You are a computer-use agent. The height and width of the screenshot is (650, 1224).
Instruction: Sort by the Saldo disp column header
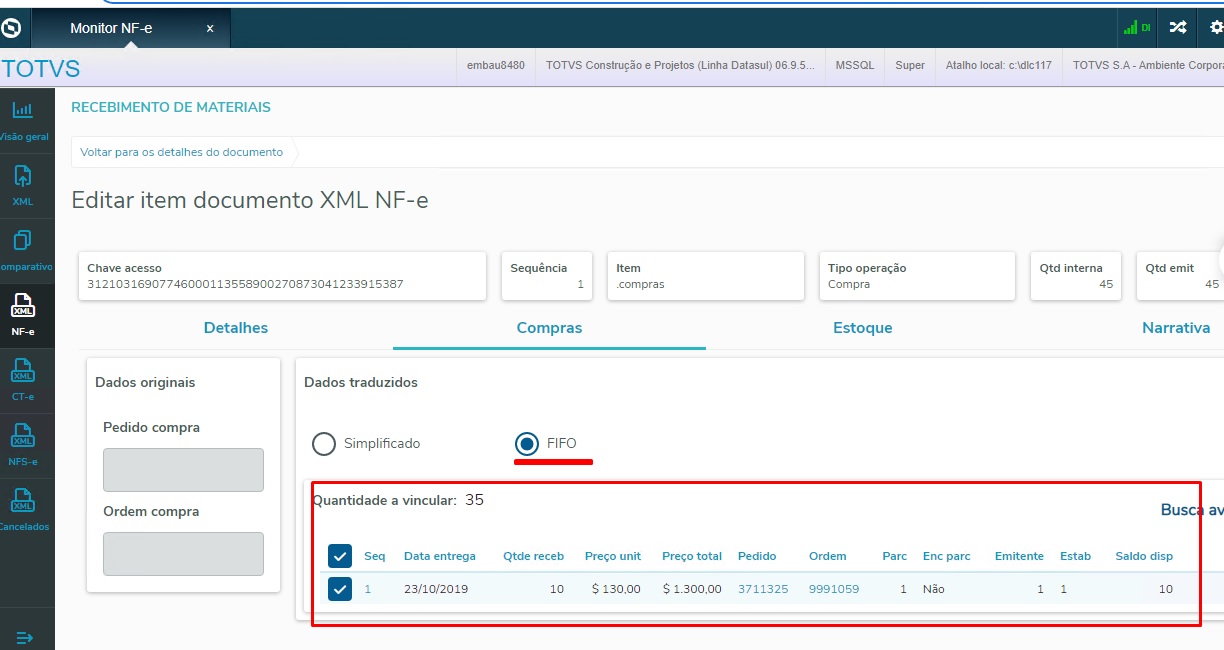point(1144,556)
